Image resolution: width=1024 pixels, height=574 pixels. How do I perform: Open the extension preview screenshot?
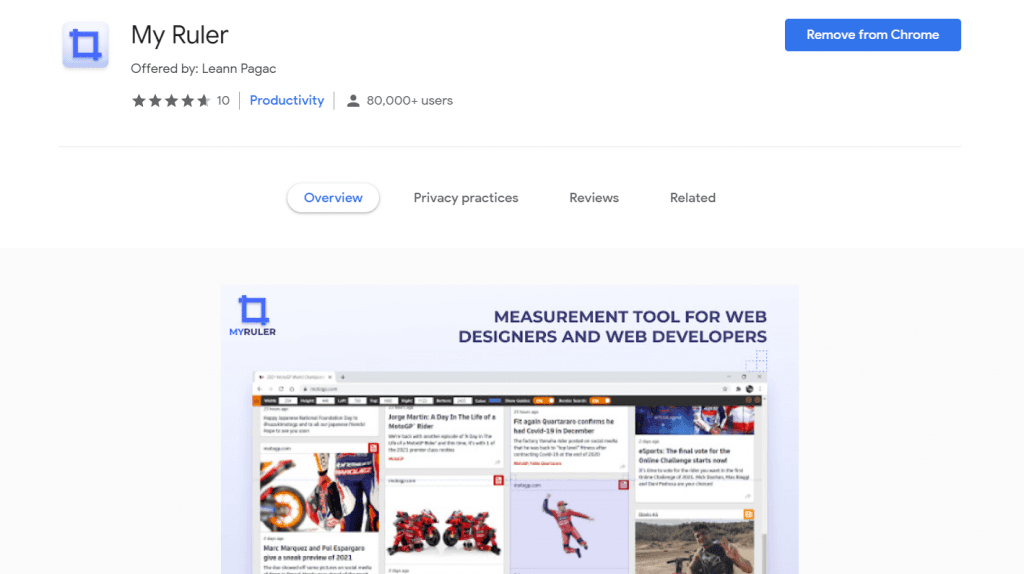[509, 429]
